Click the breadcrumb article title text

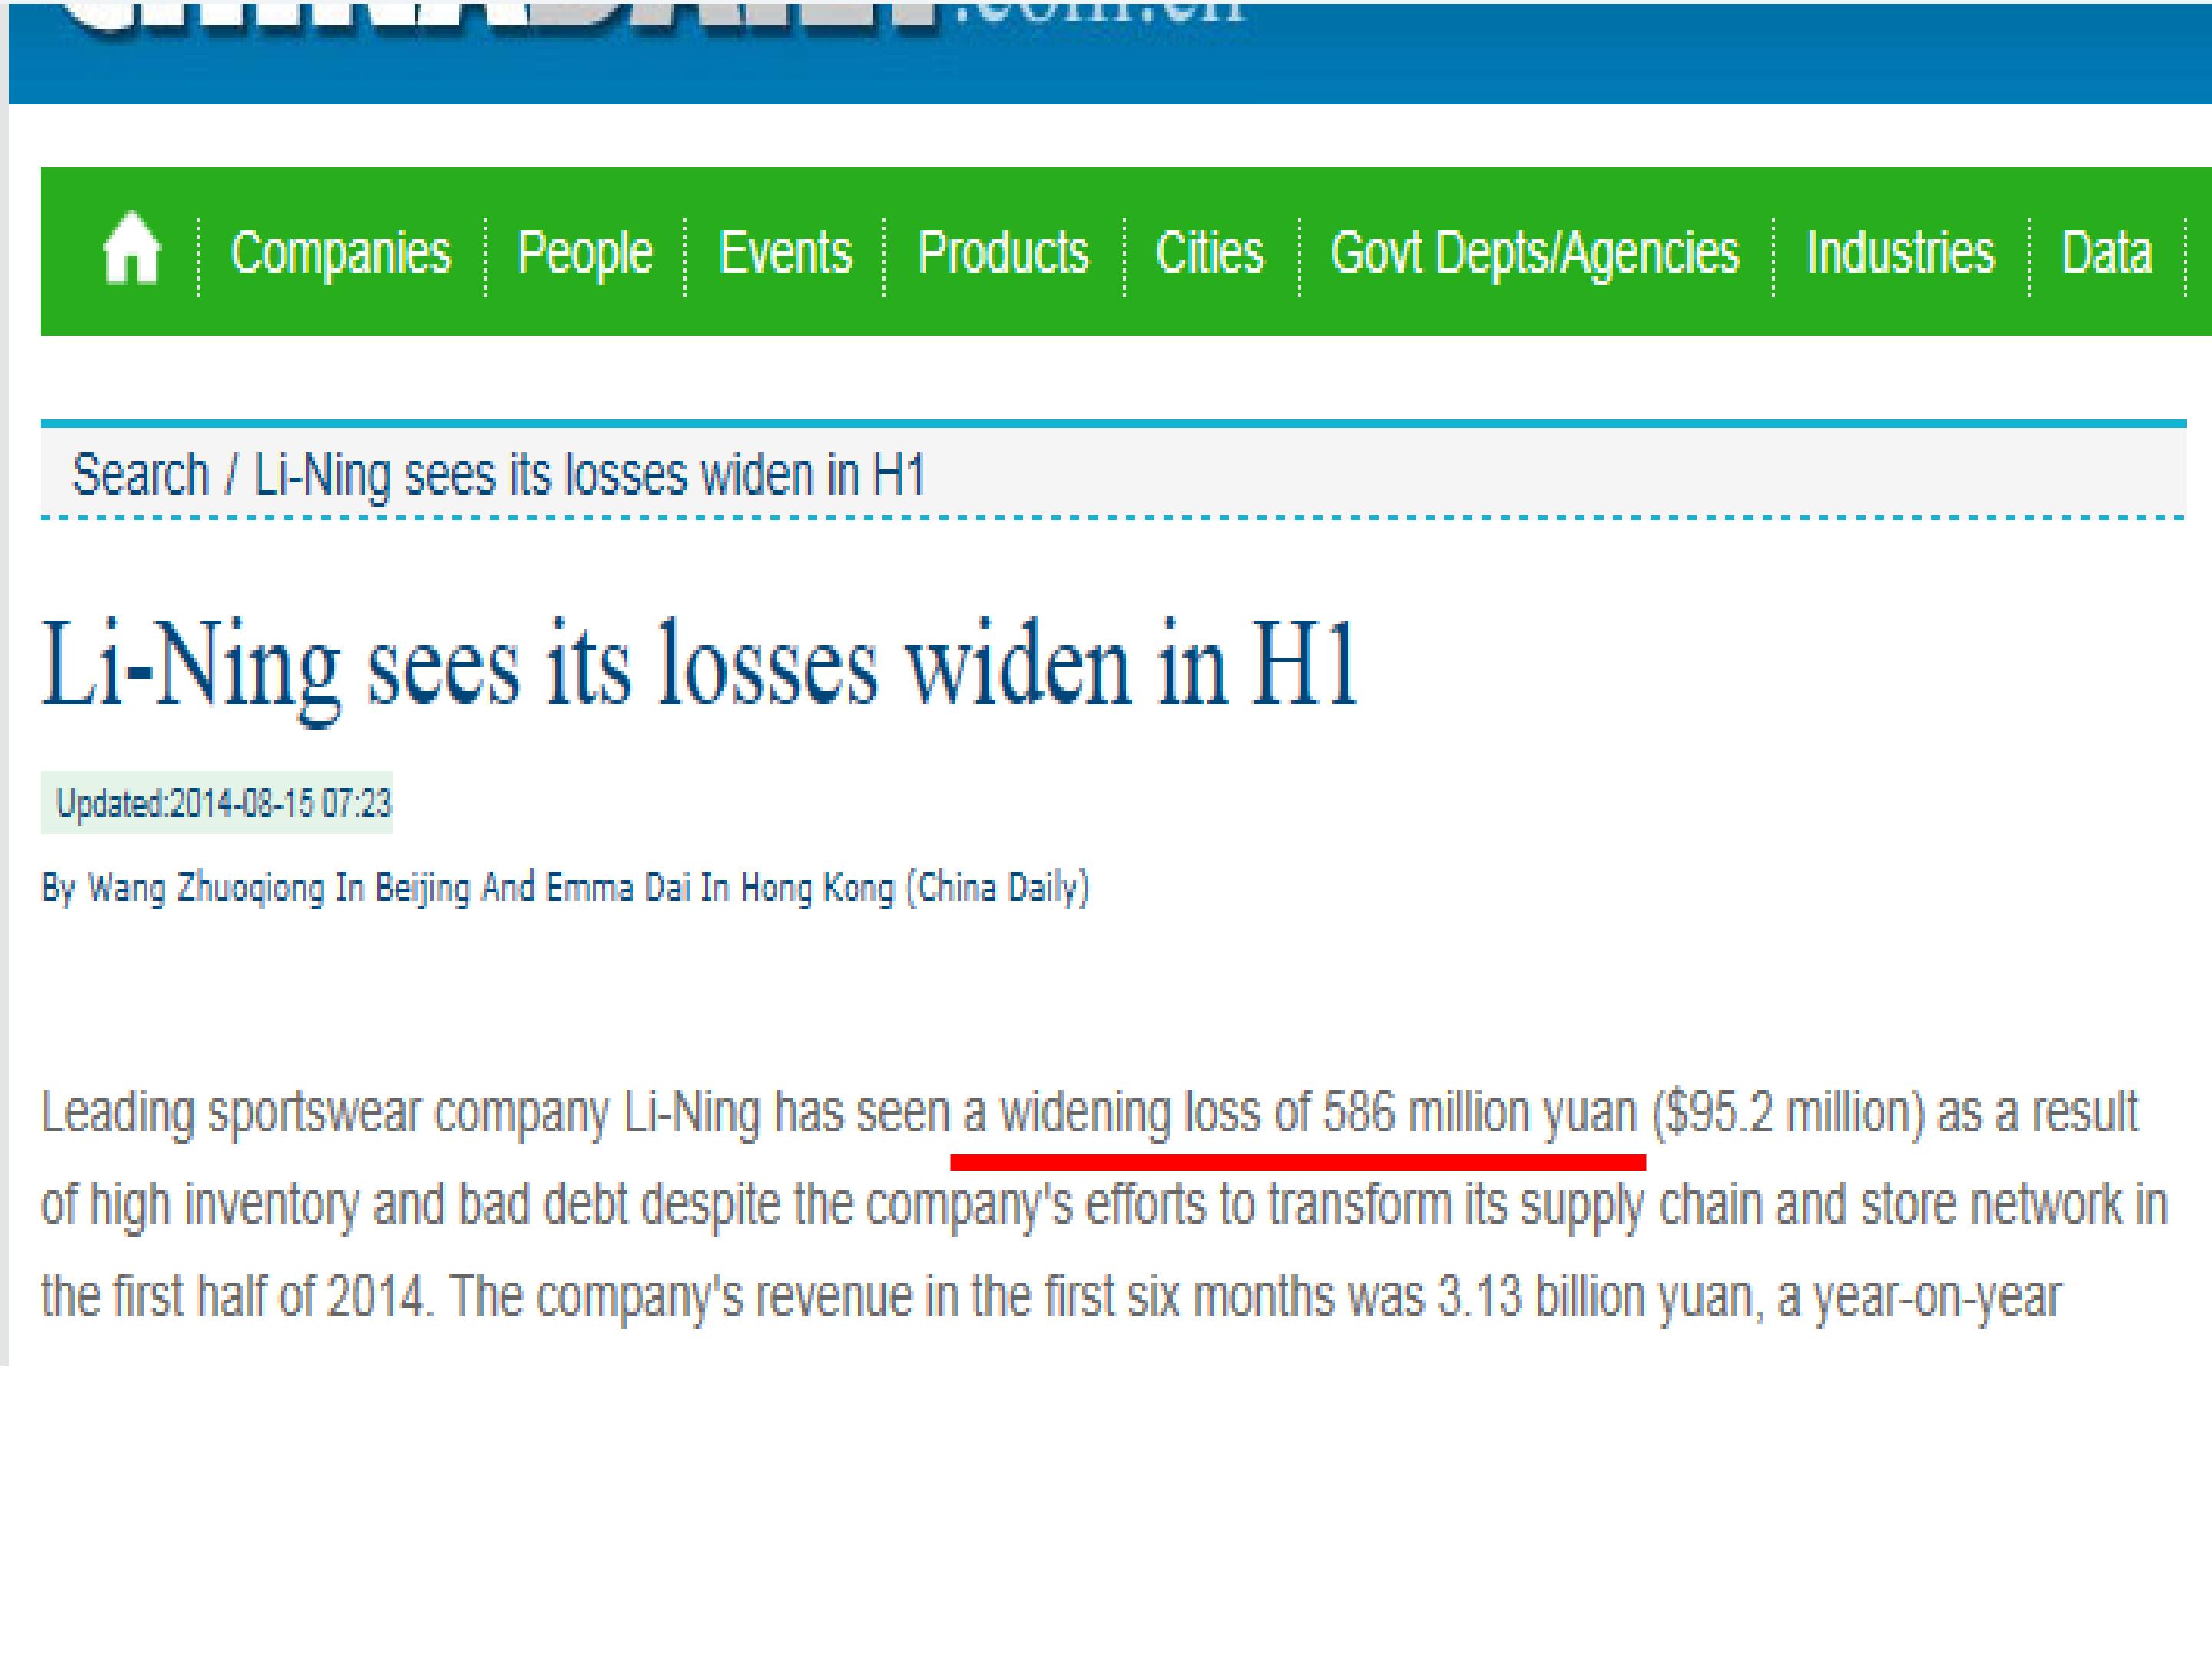coord(589,474)
